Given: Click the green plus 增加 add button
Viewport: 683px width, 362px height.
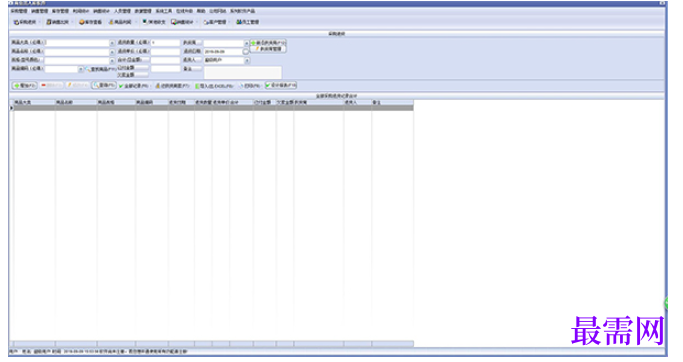Looking at the screenshot, I should (x=24, y=85).
